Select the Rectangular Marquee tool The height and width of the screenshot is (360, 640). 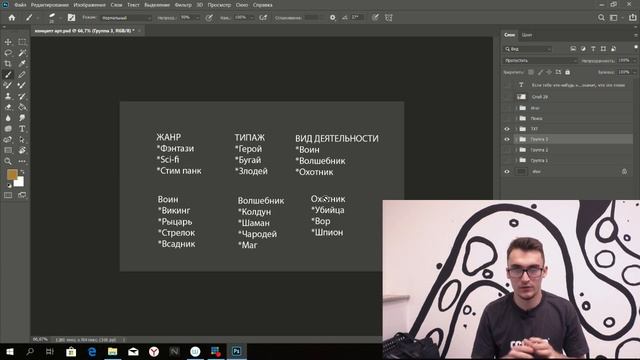(22, 42)
